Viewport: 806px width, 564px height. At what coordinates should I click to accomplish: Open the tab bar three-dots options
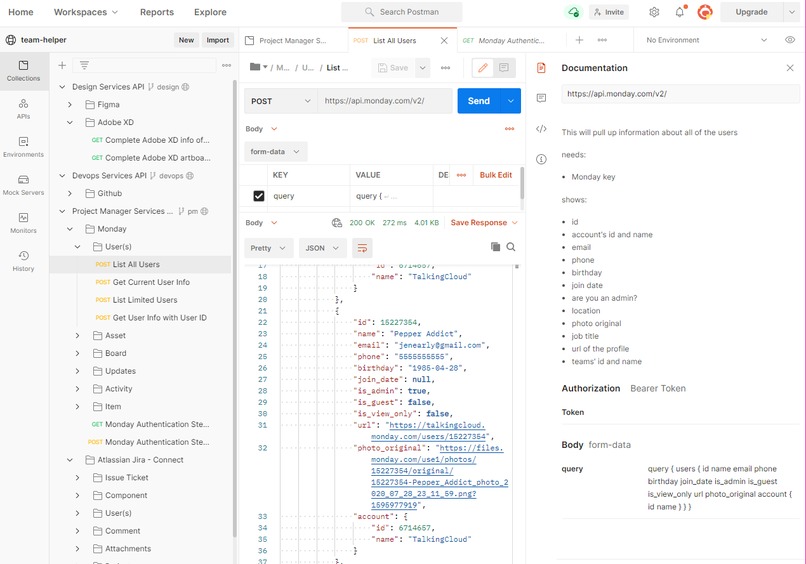(x=602, y=40)
